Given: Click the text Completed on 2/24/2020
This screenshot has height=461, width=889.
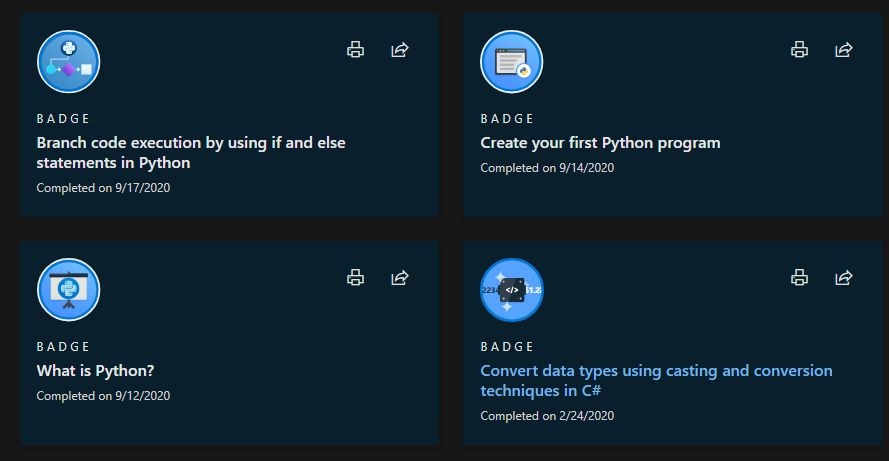Looking at the screenshot, I should coord(547,416).
